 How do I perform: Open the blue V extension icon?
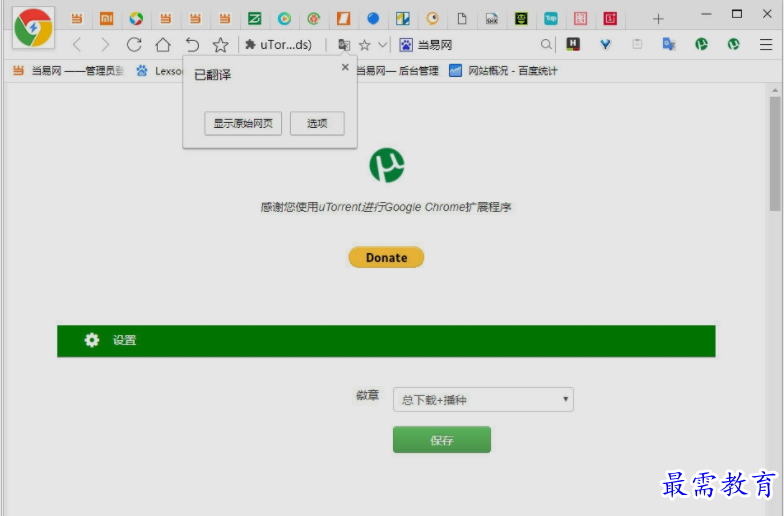[606, 44]
